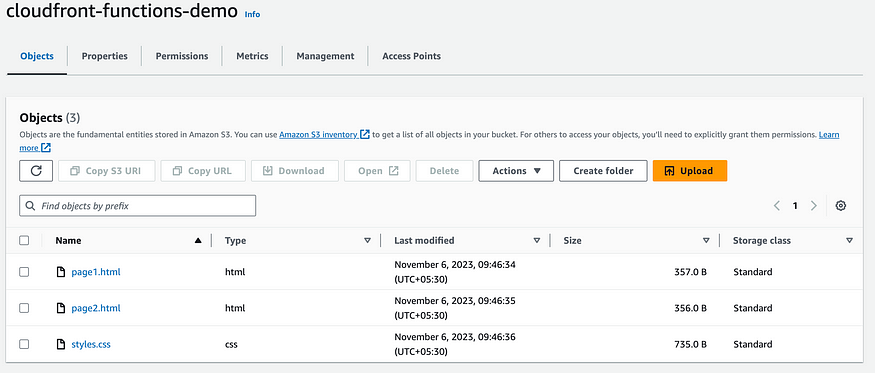Image resolution: width=875 pixels, height=373 pixels.
Task: Click the refresh objects icon button
Action: tap(36, 171)
